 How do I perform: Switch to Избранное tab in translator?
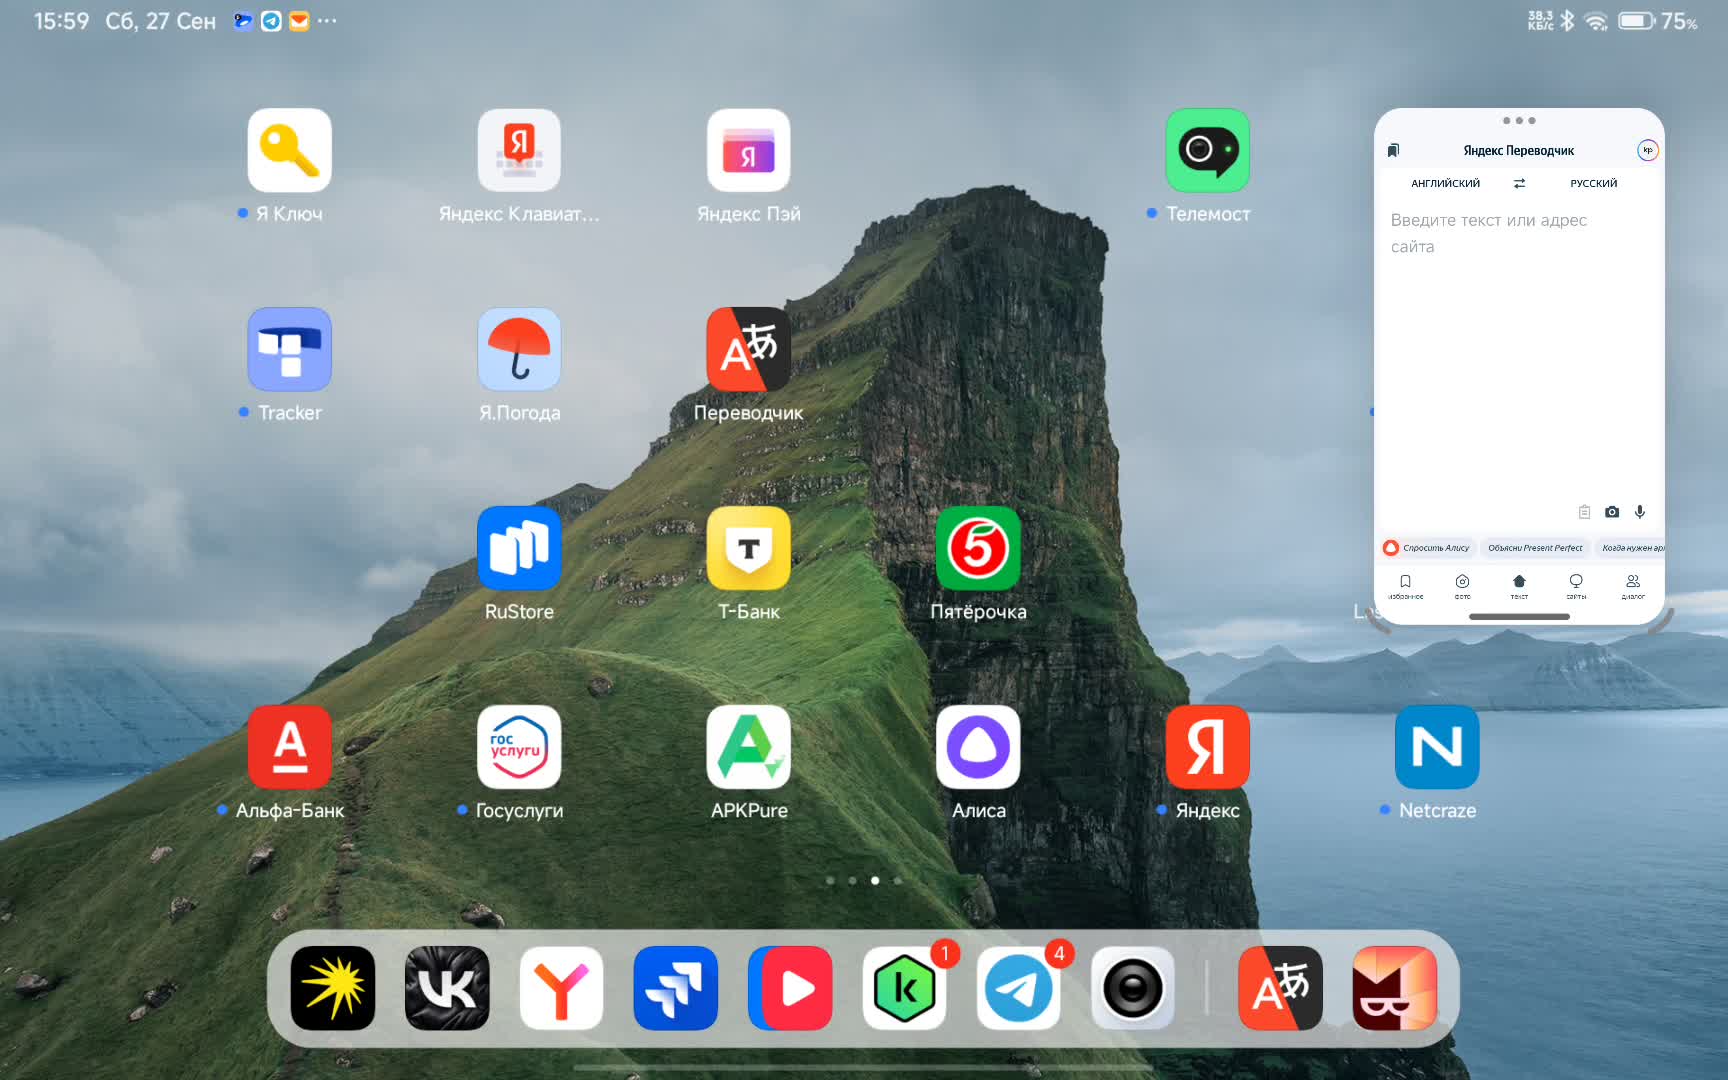[x=1405, y=586]
